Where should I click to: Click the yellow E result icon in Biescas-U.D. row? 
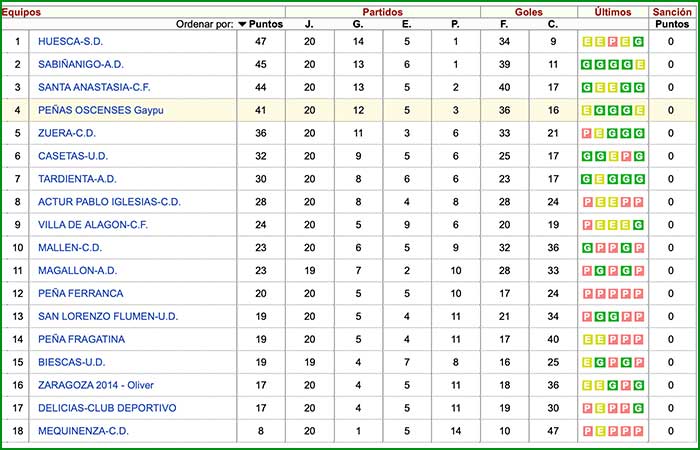587,362
